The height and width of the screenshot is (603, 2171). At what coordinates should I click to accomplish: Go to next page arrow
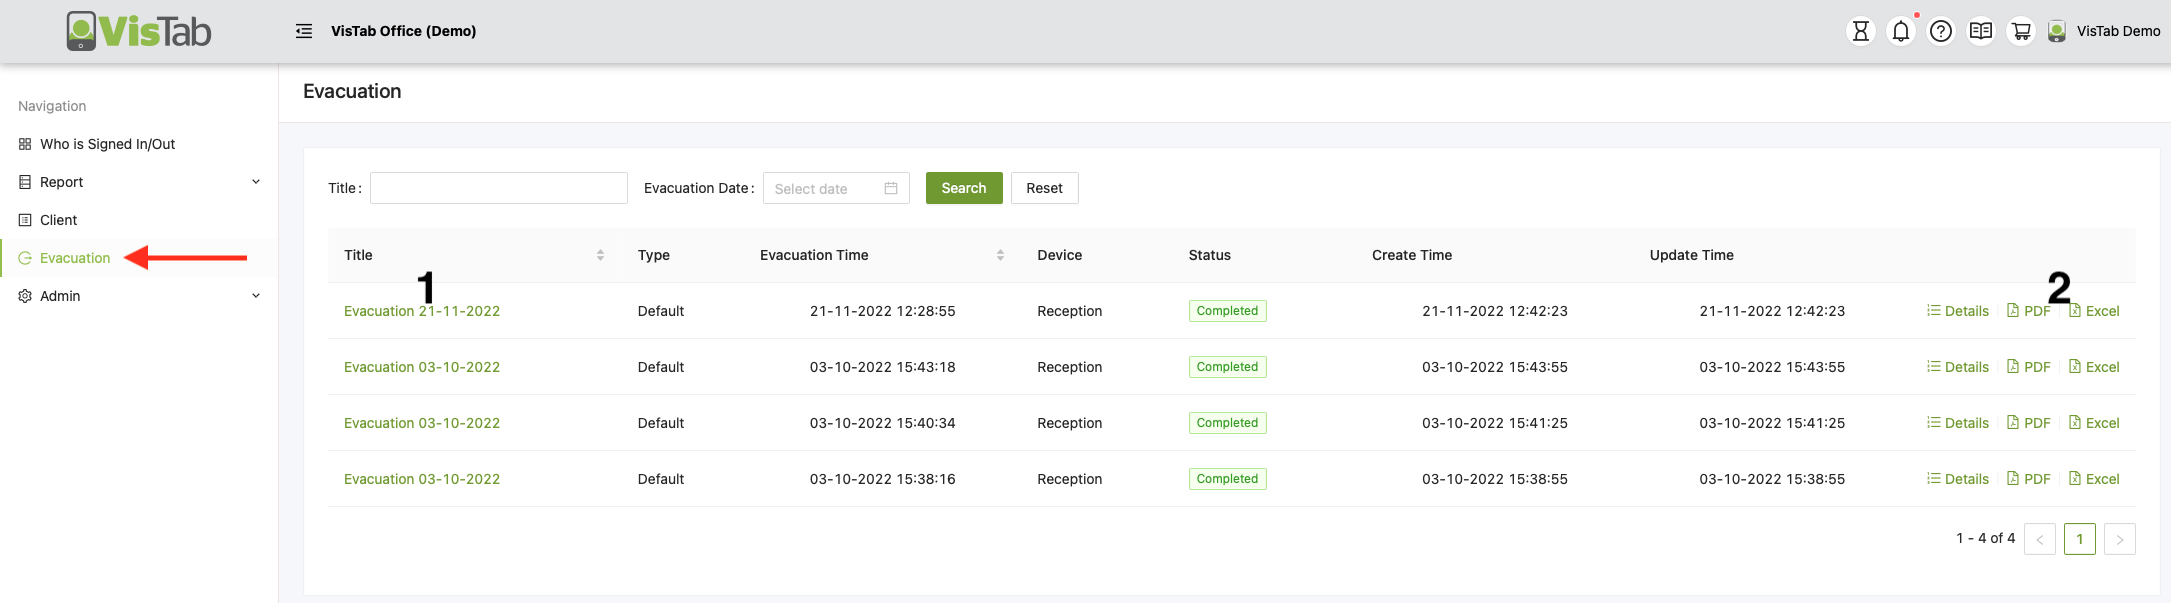(2120, 539)
